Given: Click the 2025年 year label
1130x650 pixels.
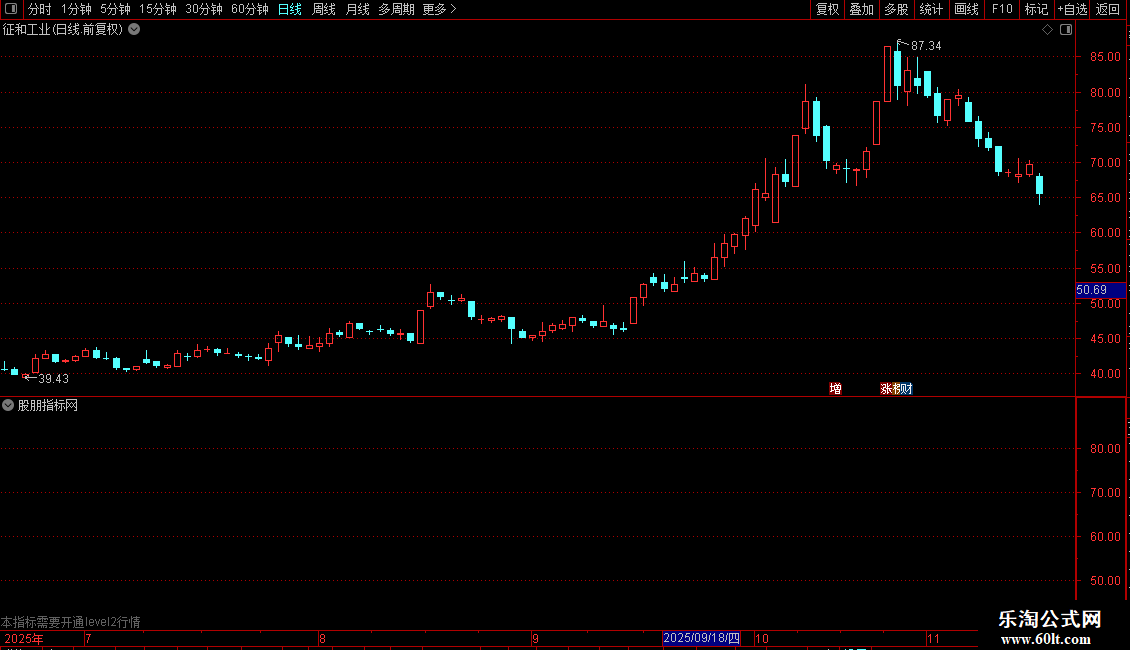Looking at the screenshot, I should click(x=24, y=639).
